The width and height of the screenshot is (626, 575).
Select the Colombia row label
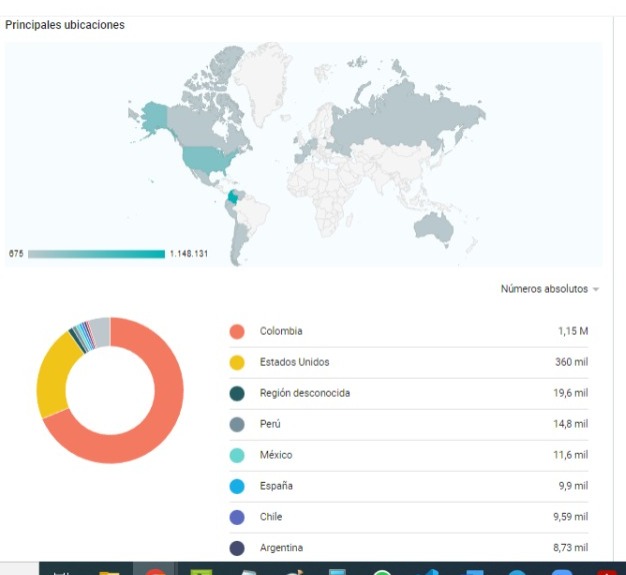[x=281, y=331]
